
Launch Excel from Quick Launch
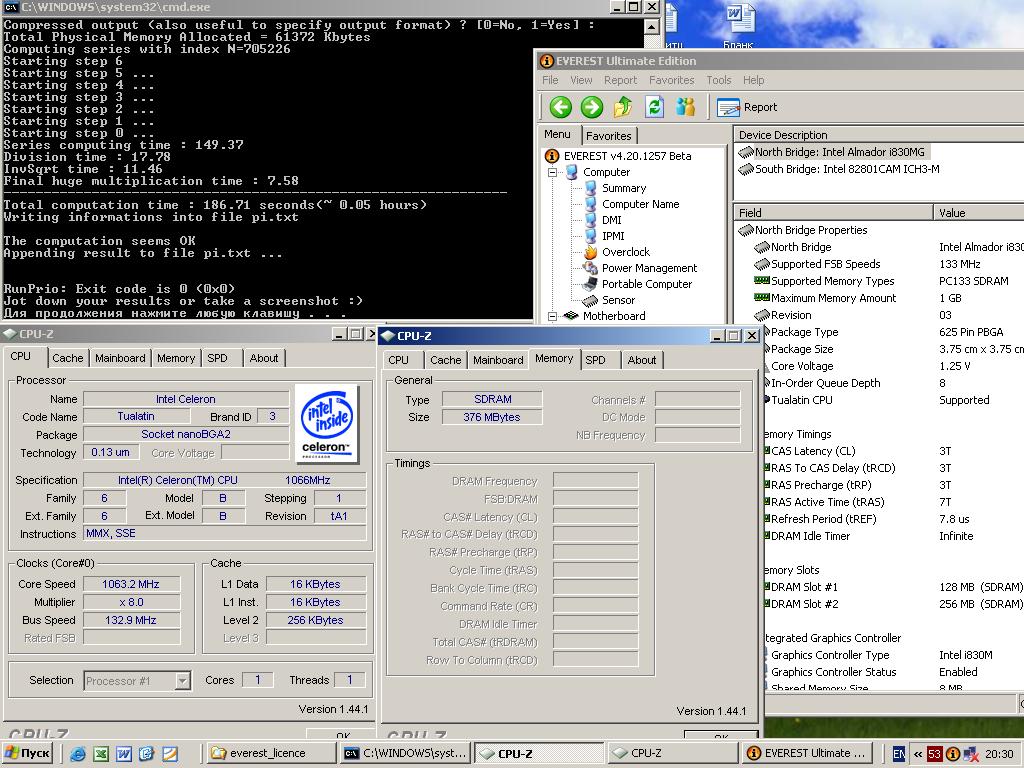pos(101,754)
